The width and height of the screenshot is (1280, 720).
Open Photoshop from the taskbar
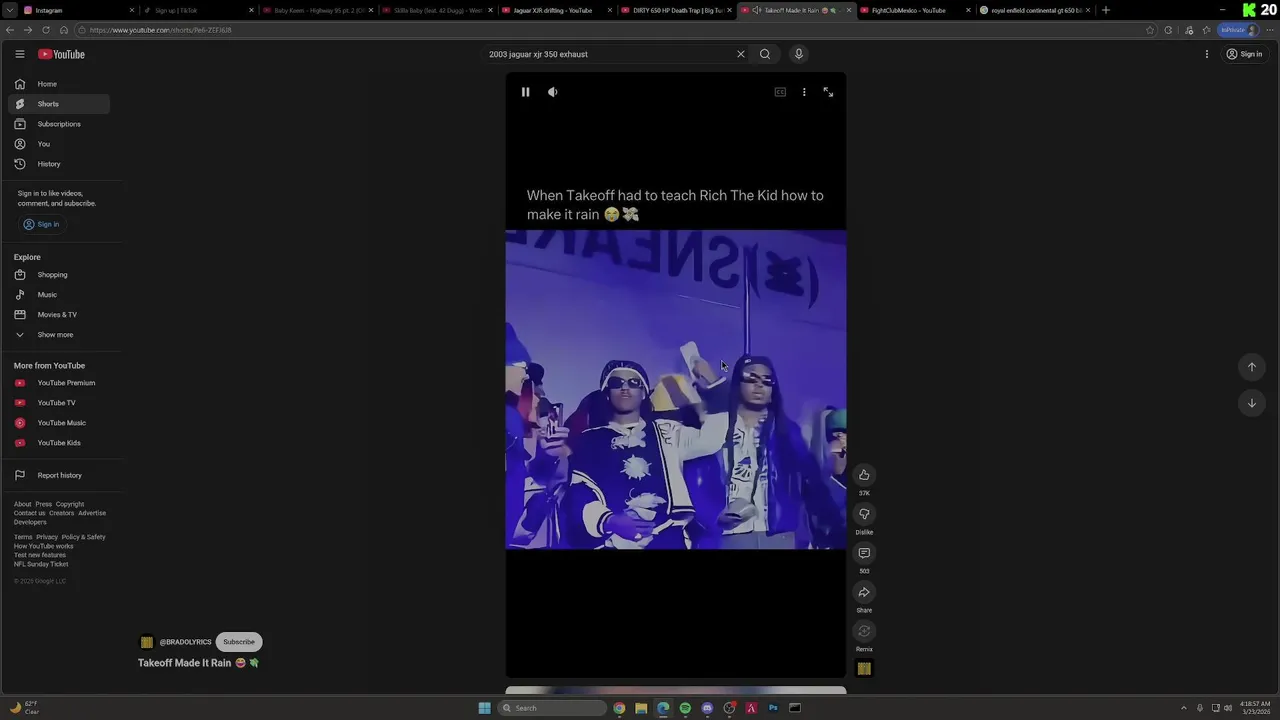[x=773, y=708]
